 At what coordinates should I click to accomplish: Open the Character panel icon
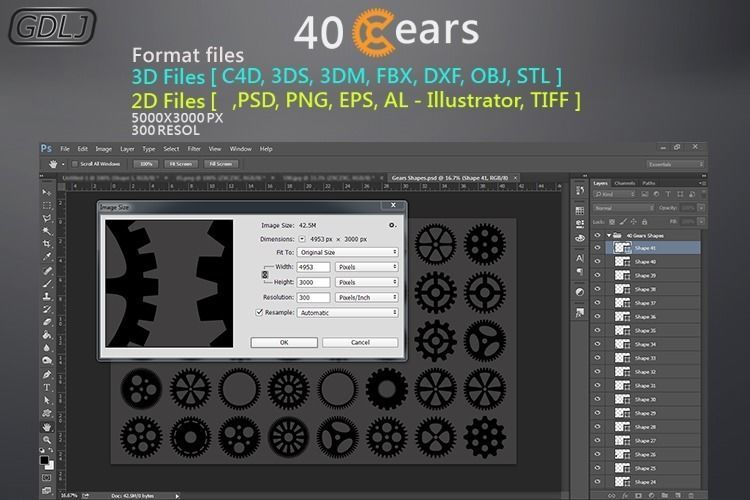pos(580,258)
